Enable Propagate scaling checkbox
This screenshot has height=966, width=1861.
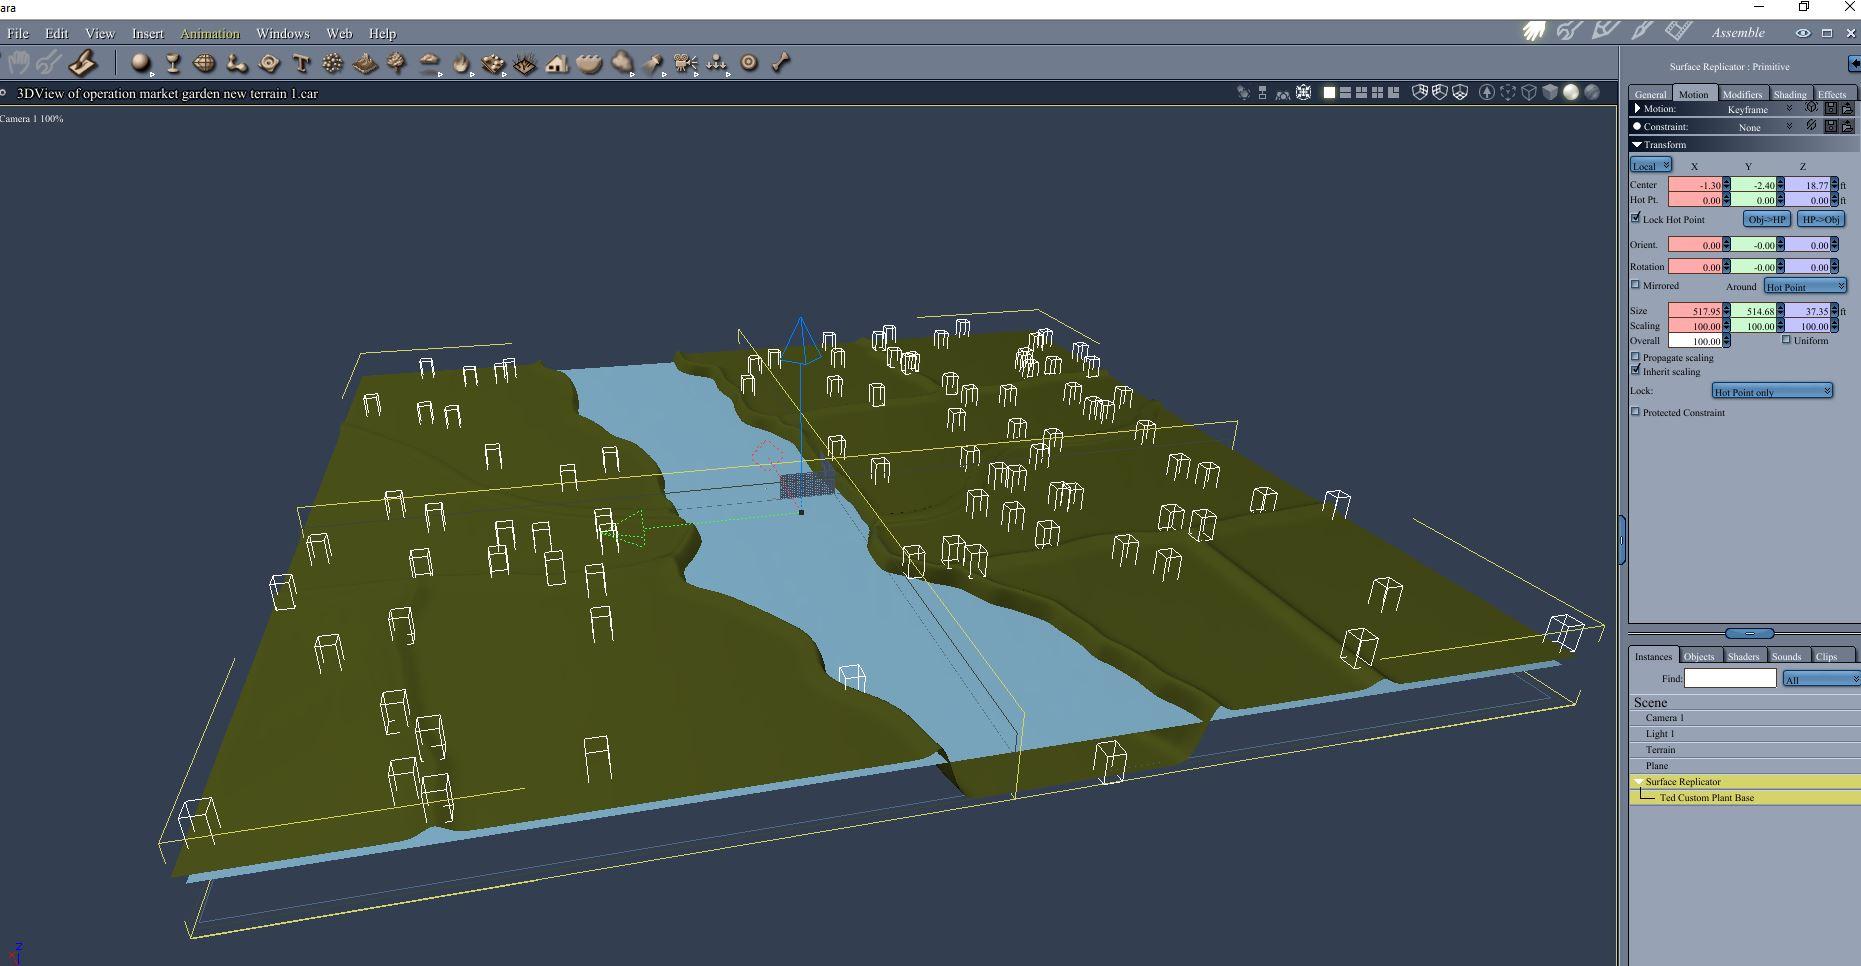tap(1636, 357)
